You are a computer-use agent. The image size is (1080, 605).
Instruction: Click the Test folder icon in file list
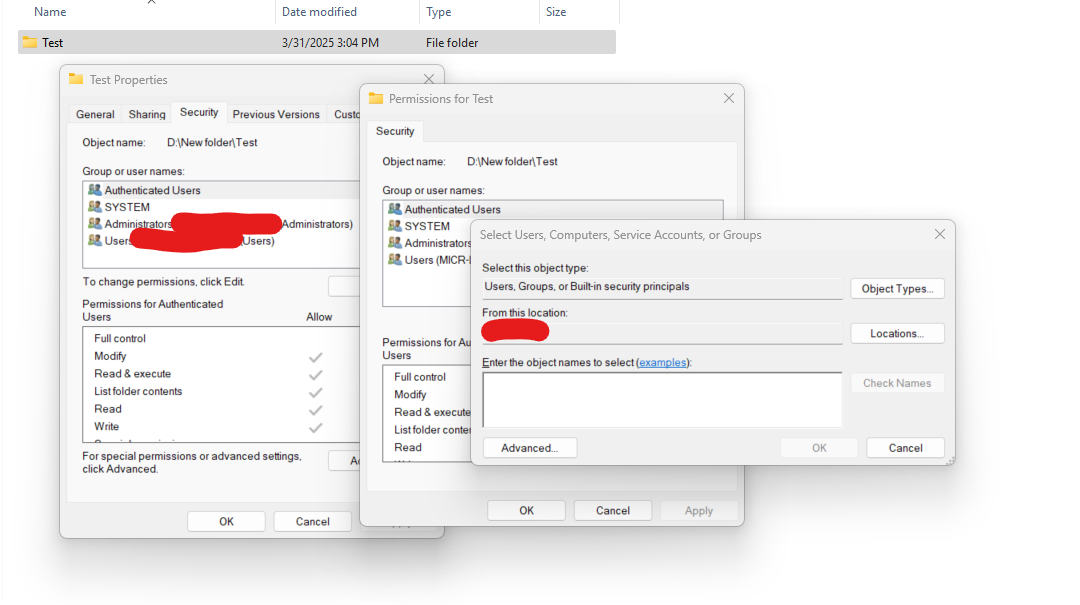(30, 43)
